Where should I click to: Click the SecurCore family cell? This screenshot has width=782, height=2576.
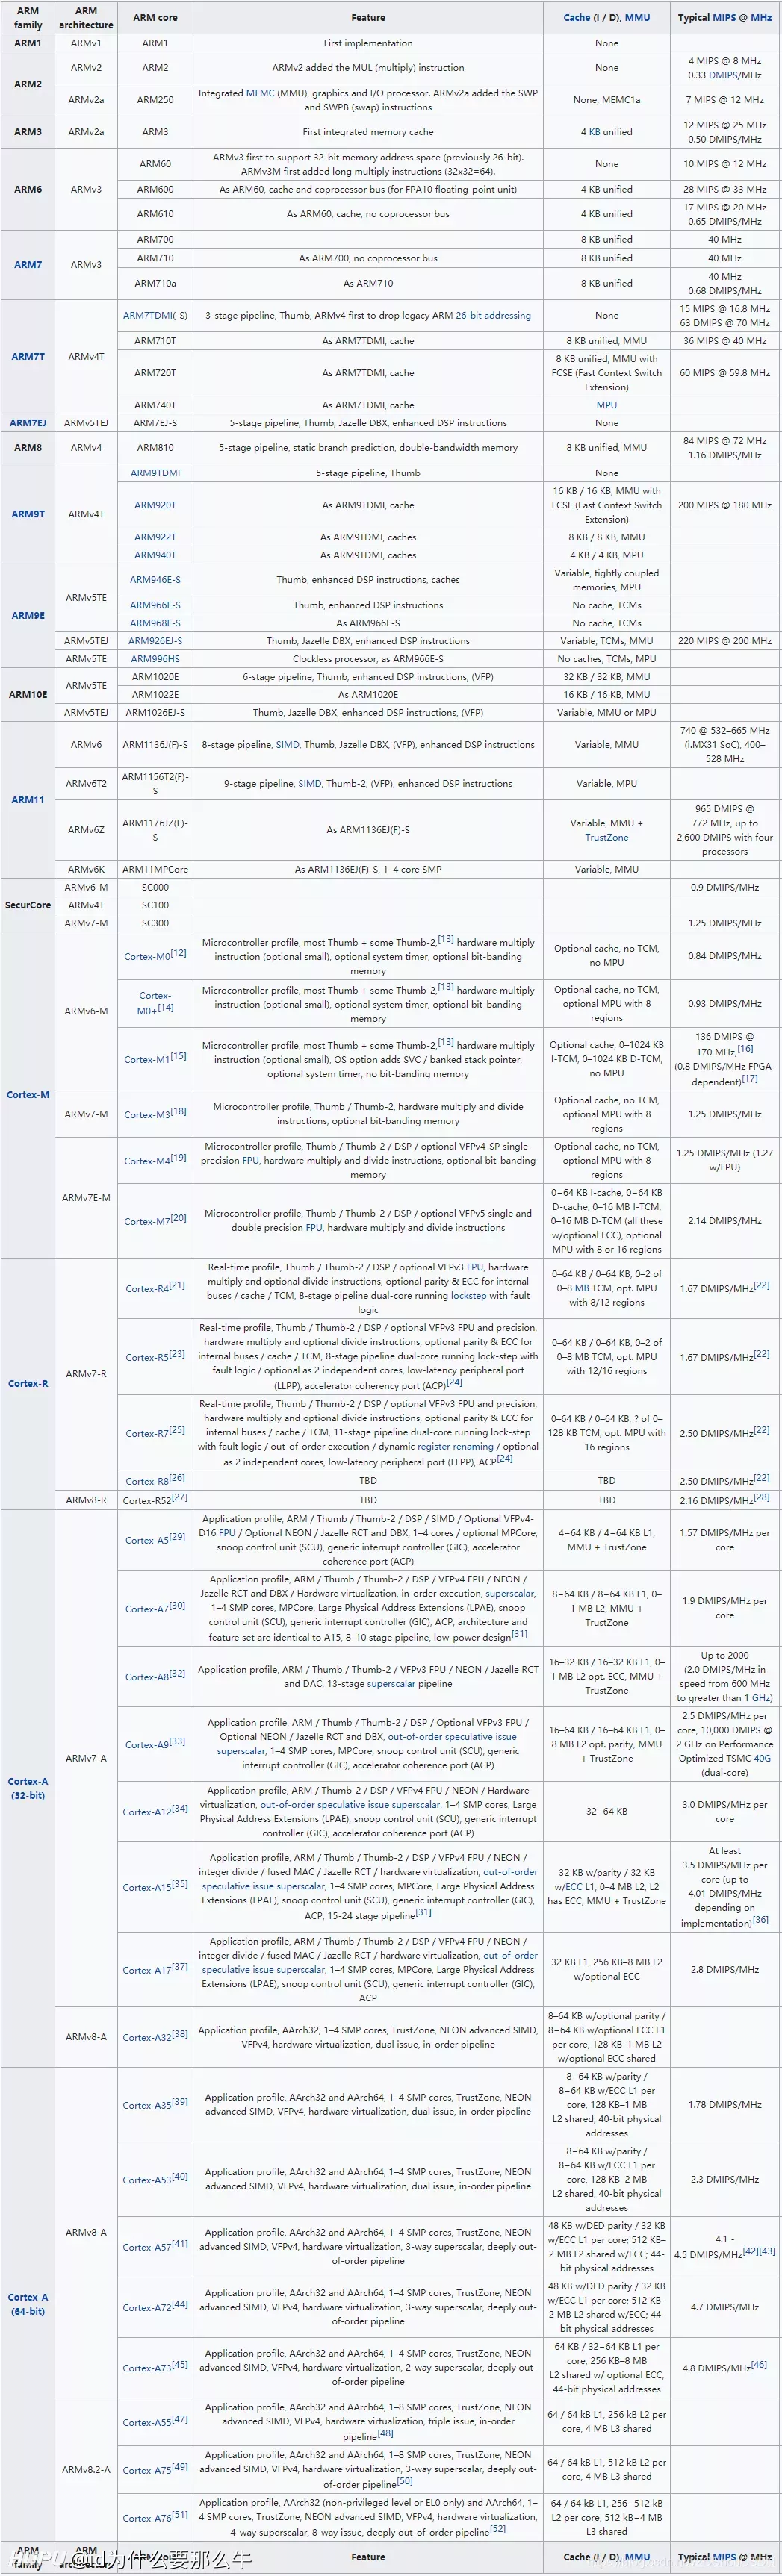[28, 905]
